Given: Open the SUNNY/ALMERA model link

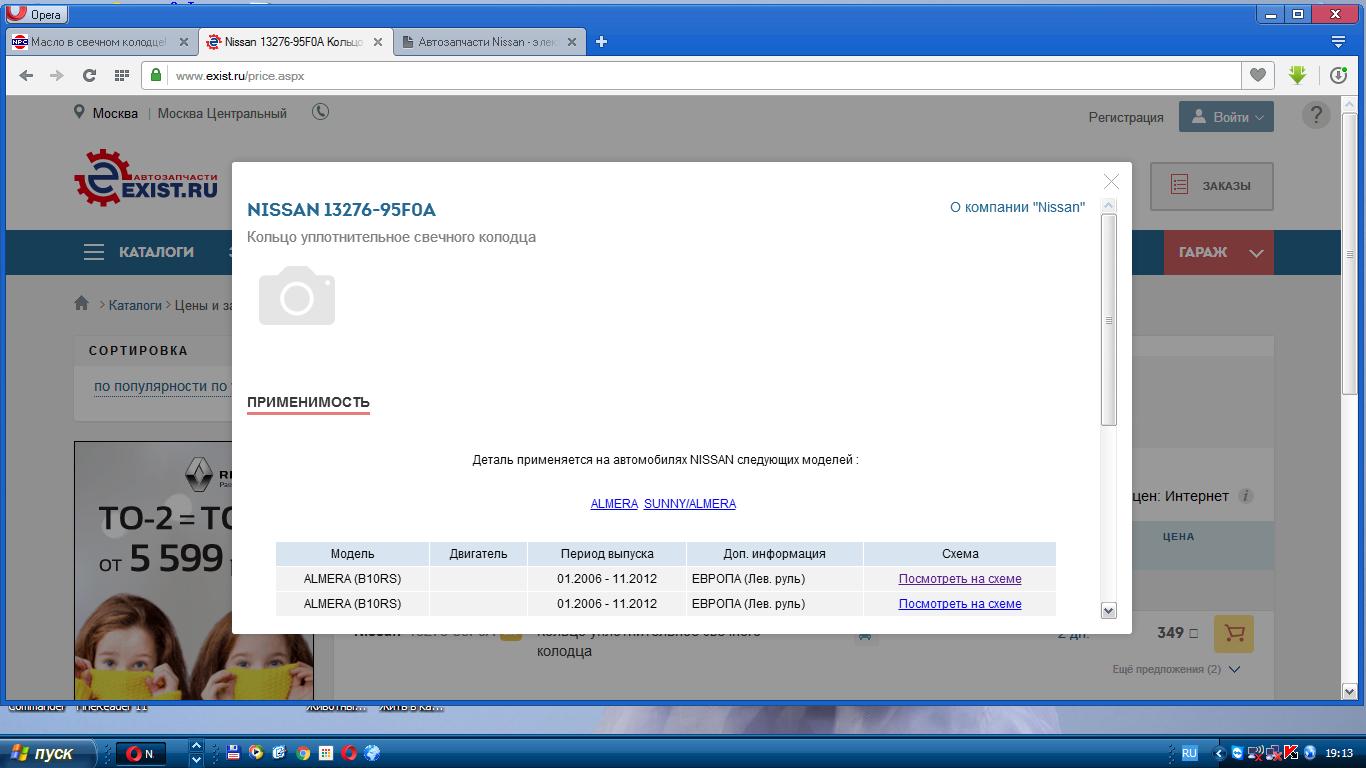Looking at the screenshot, I should (x=690, y=504).
